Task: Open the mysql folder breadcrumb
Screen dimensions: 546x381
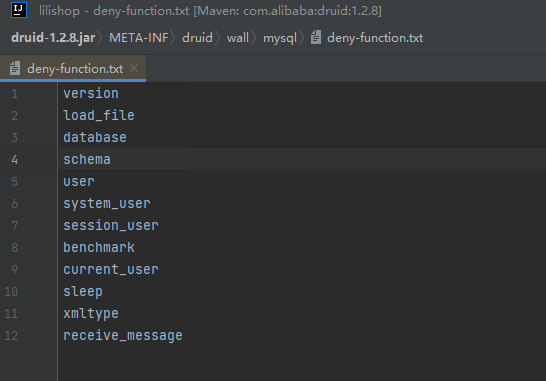Action: click(x=280, y=38)
